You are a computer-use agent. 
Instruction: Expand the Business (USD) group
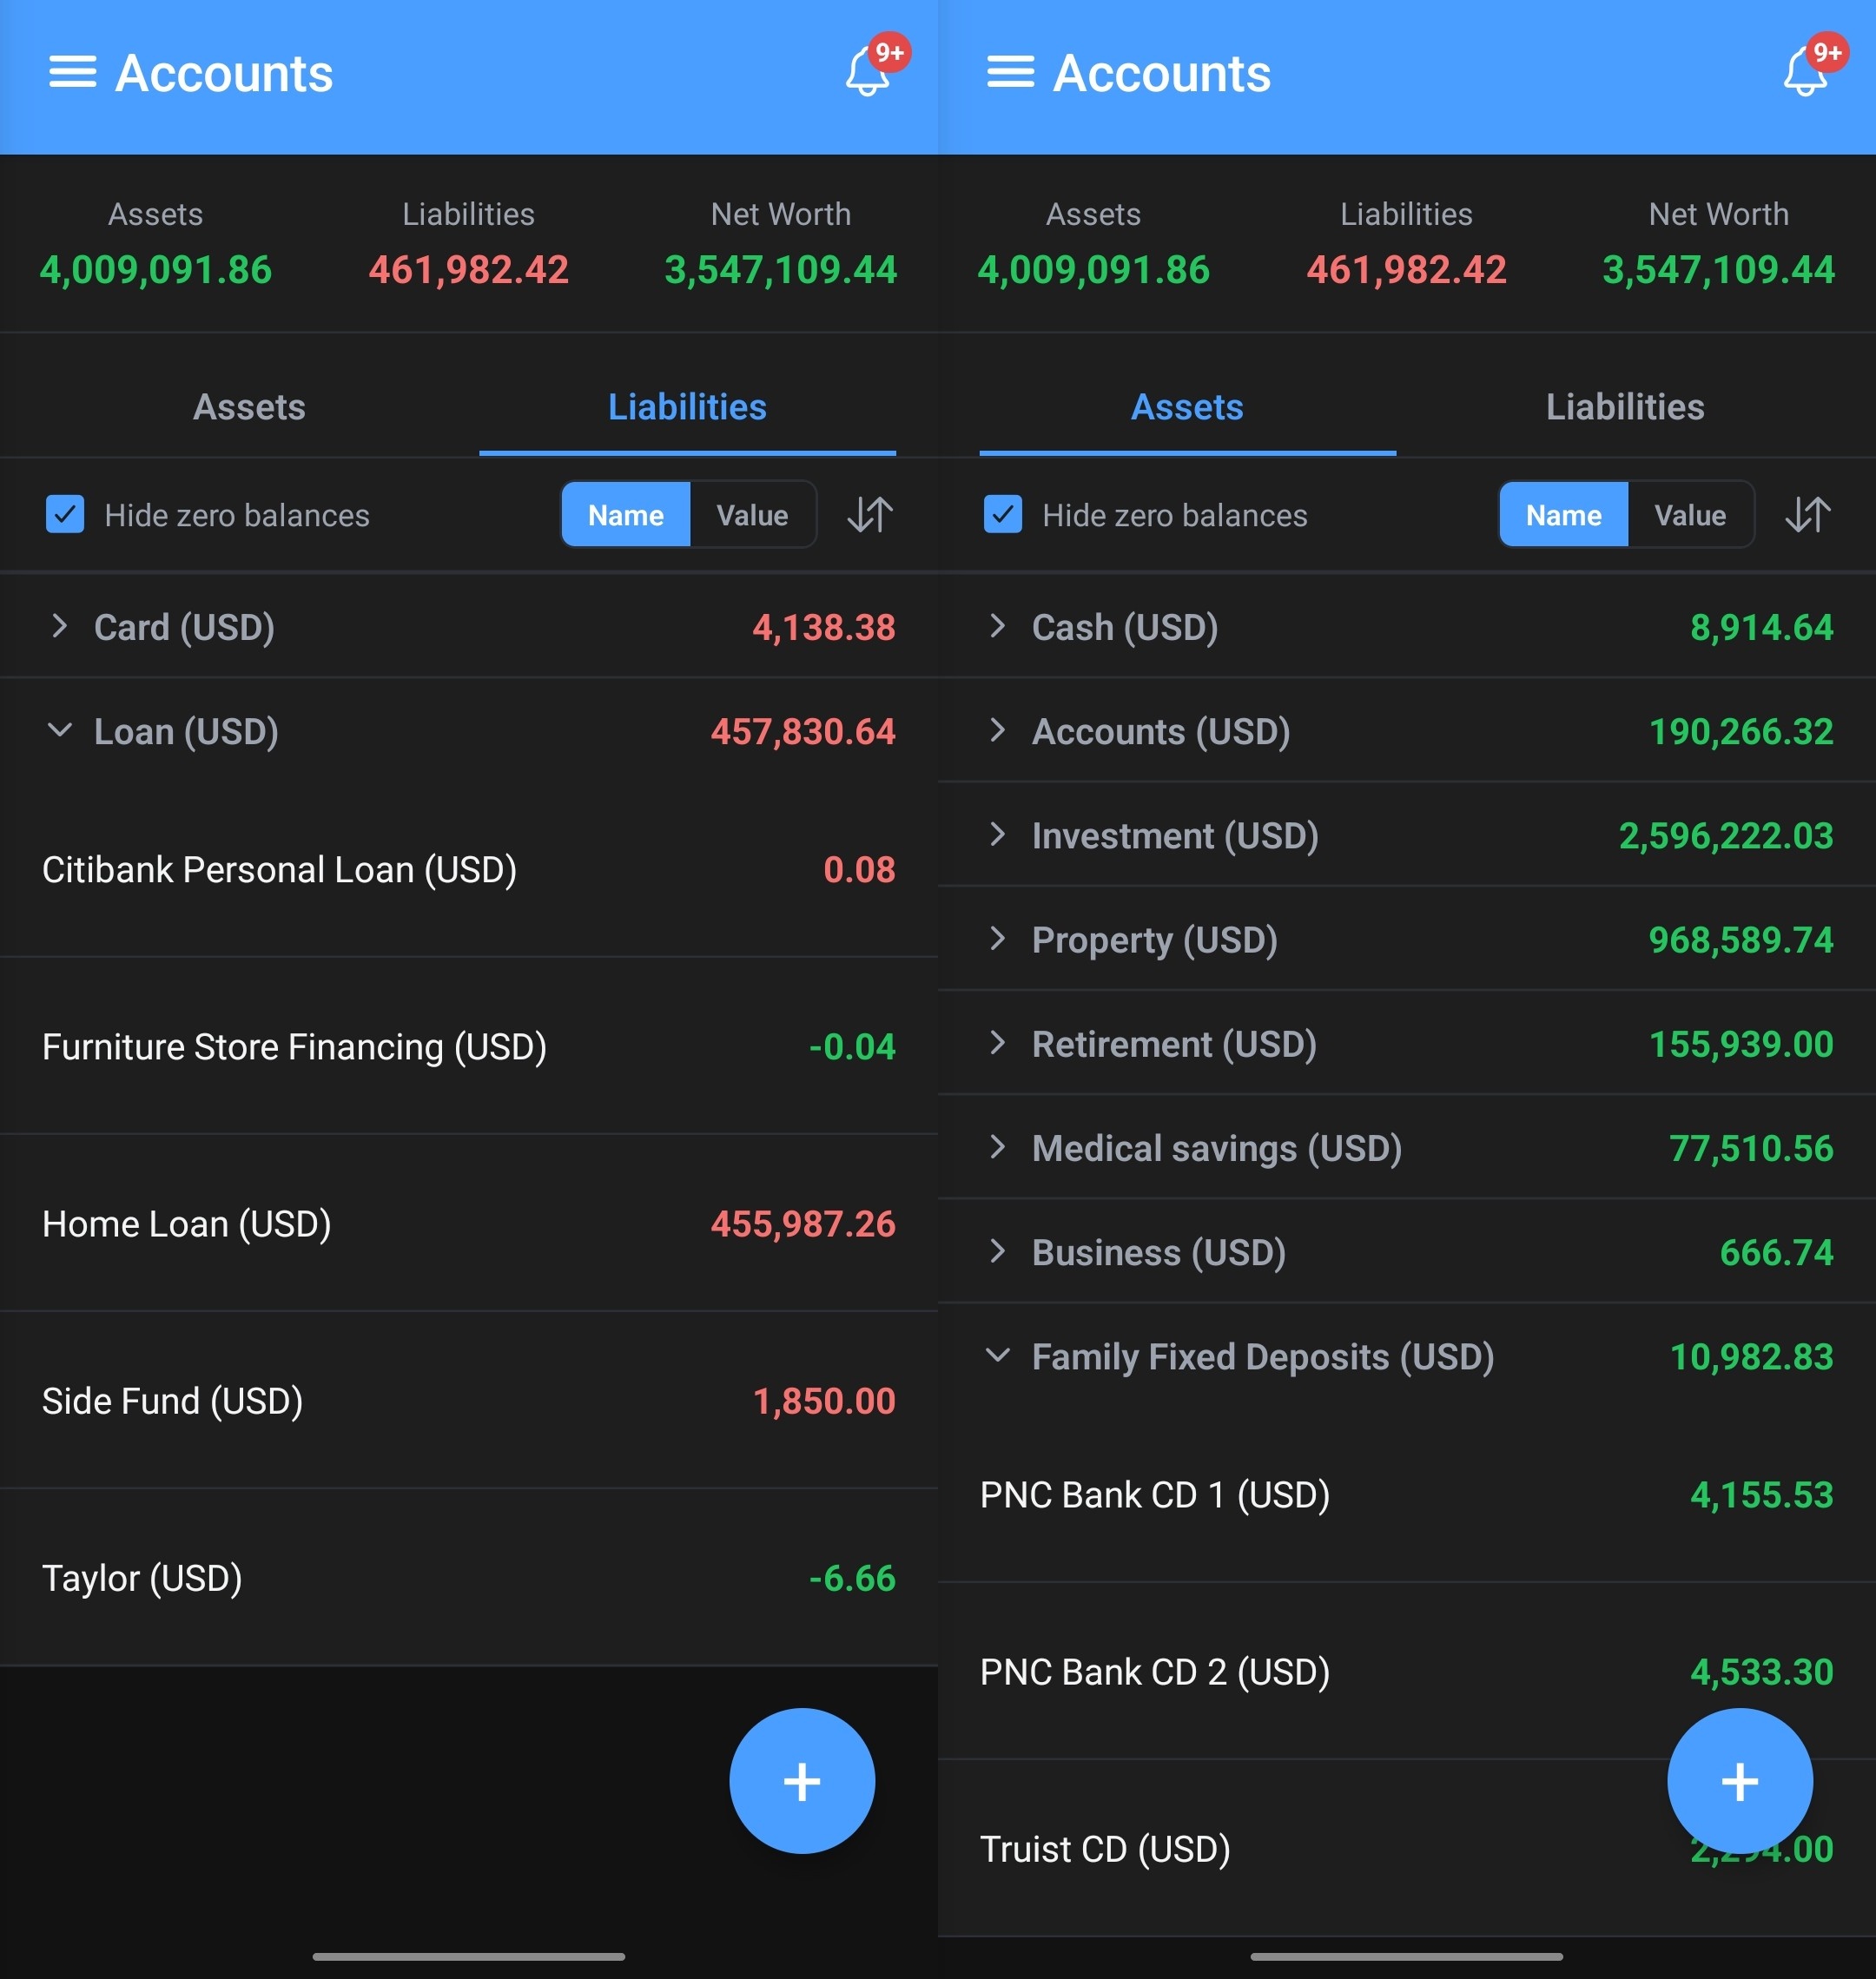[x=1407, y=1252]
